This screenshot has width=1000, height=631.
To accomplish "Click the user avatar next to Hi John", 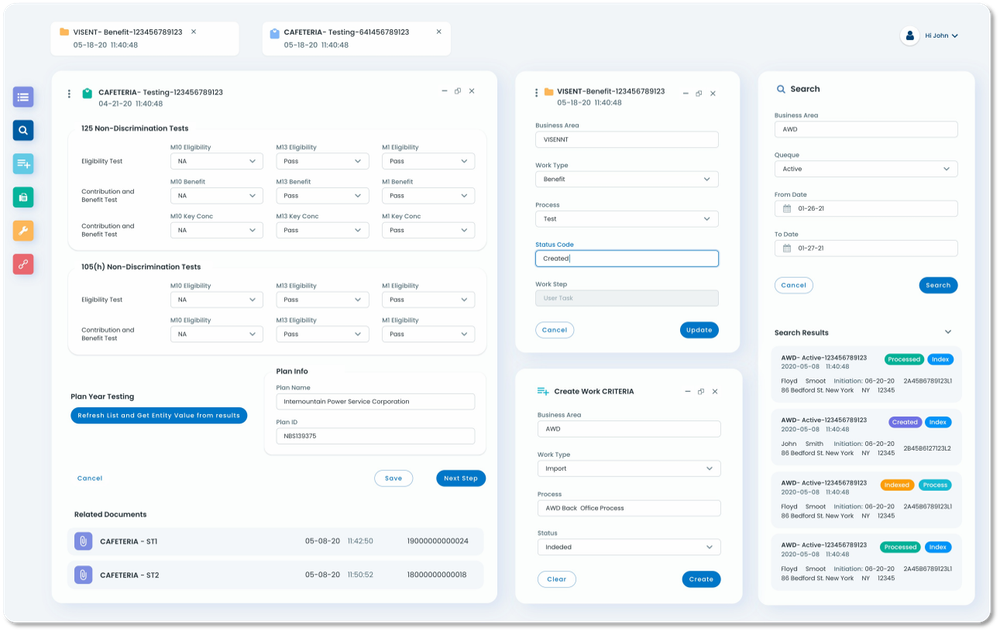I will point(909,35).
